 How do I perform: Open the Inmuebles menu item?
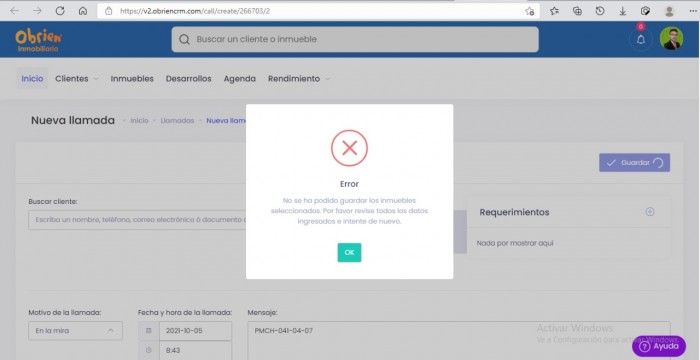point(132,79)
